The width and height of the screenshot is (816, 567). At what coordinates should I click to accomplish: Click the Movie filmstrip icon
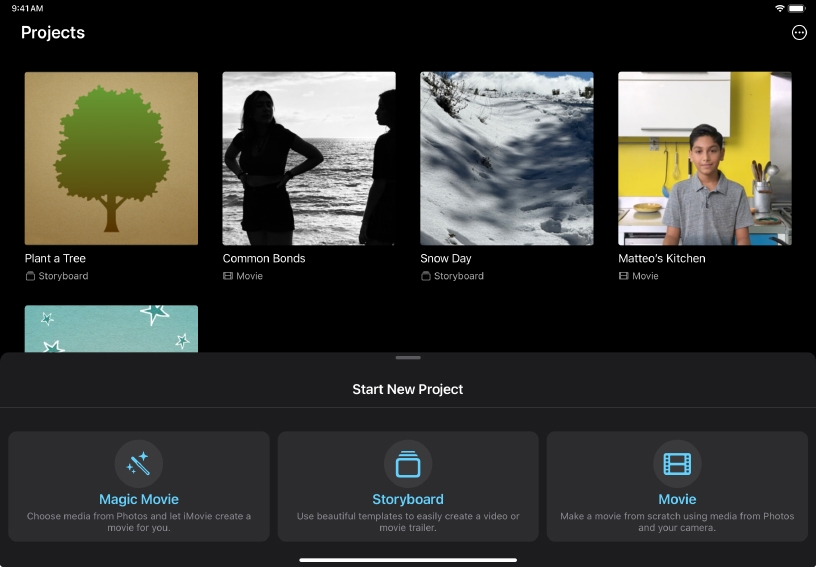point(677,464)
